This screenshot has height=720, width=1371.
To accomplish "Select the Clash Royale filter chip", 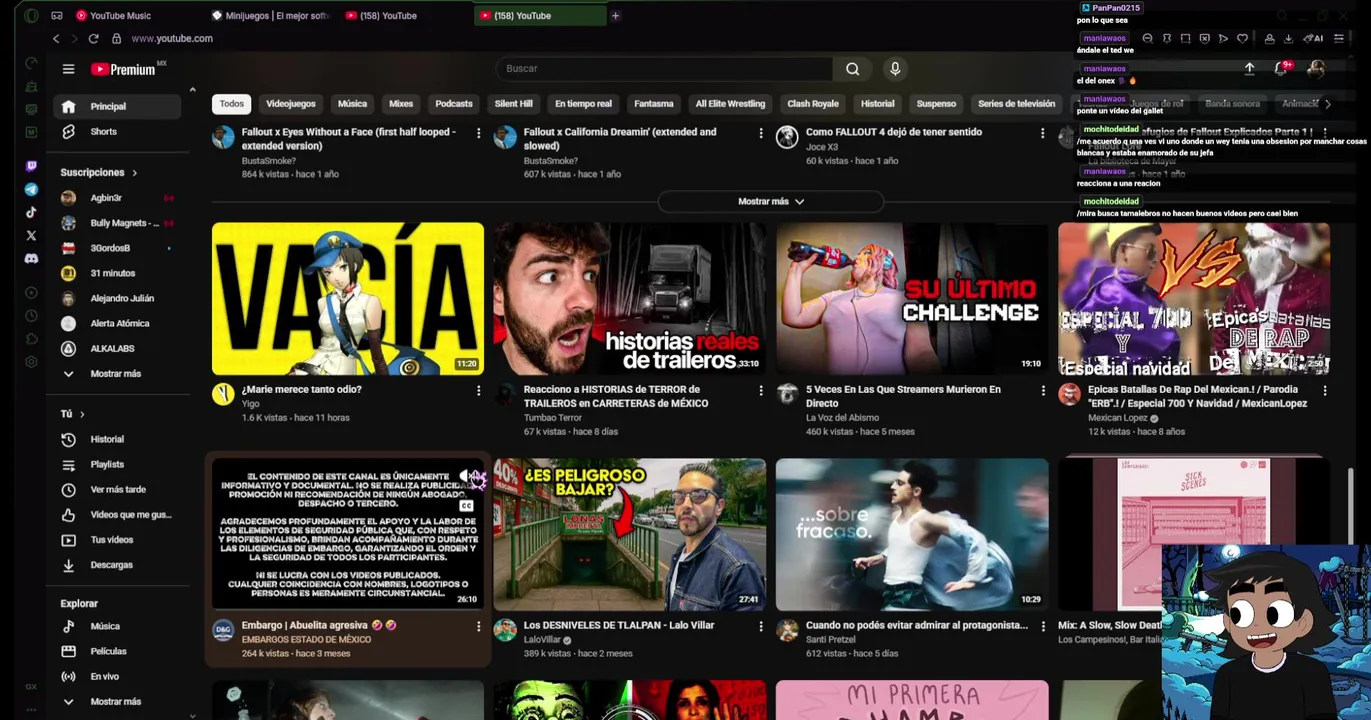I will point(813,103).
